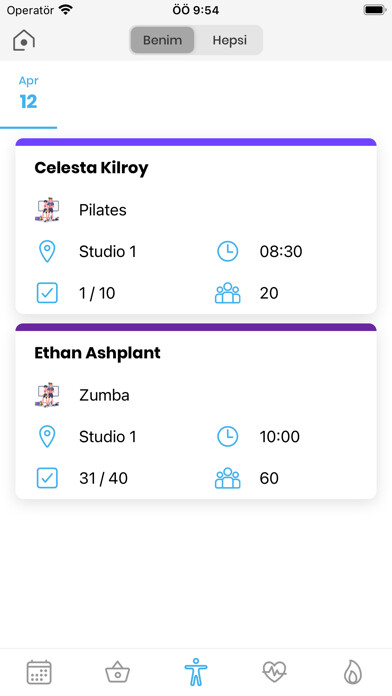Click the people capacity icon showing 60
Screen dimensions: 392x696
pos(228,478)
